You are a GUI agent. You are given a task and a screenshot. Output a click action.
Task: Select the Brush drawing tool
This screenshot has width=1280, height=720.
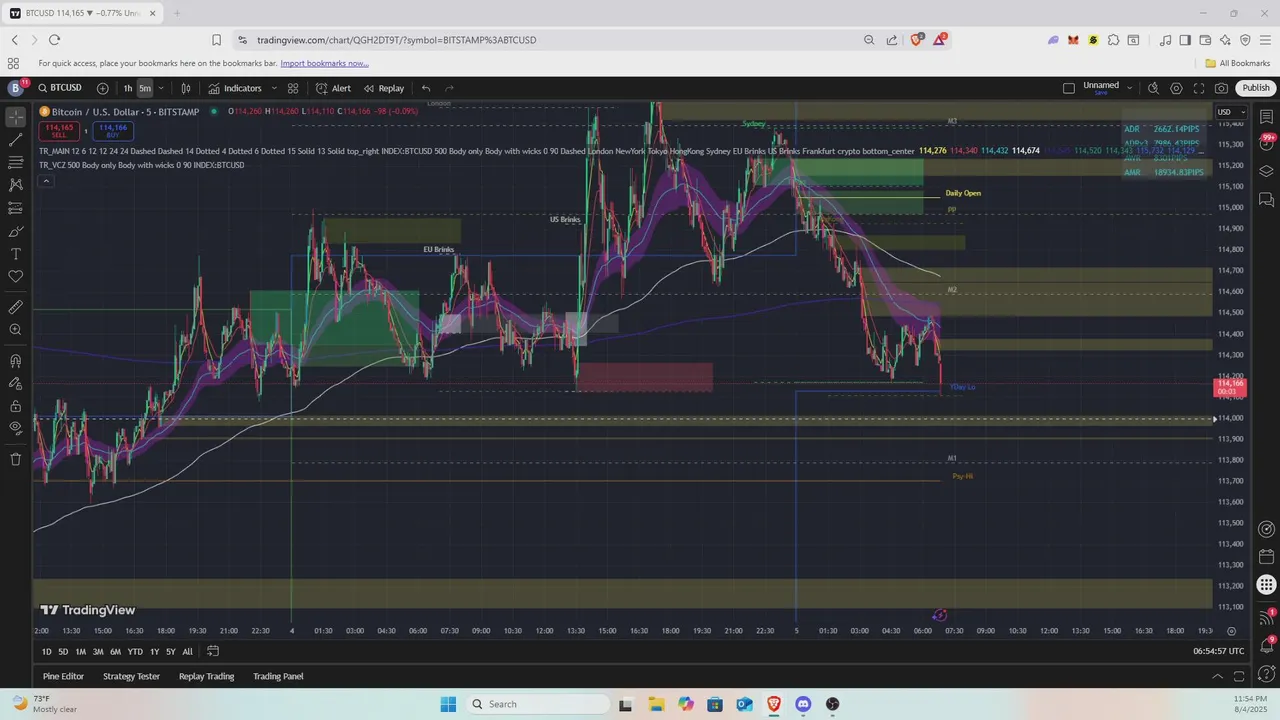coord(15,231)
